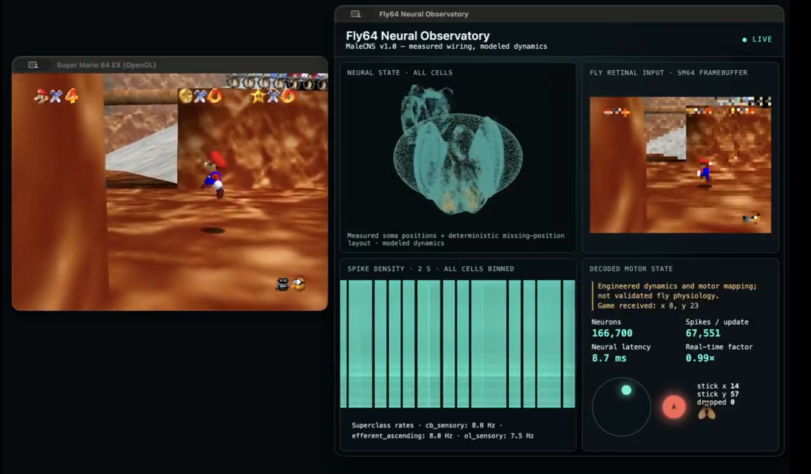Viewport: 811px width, 474px height.
Task: Click the fly icon below dropped counter
Action: coord(707,413)
